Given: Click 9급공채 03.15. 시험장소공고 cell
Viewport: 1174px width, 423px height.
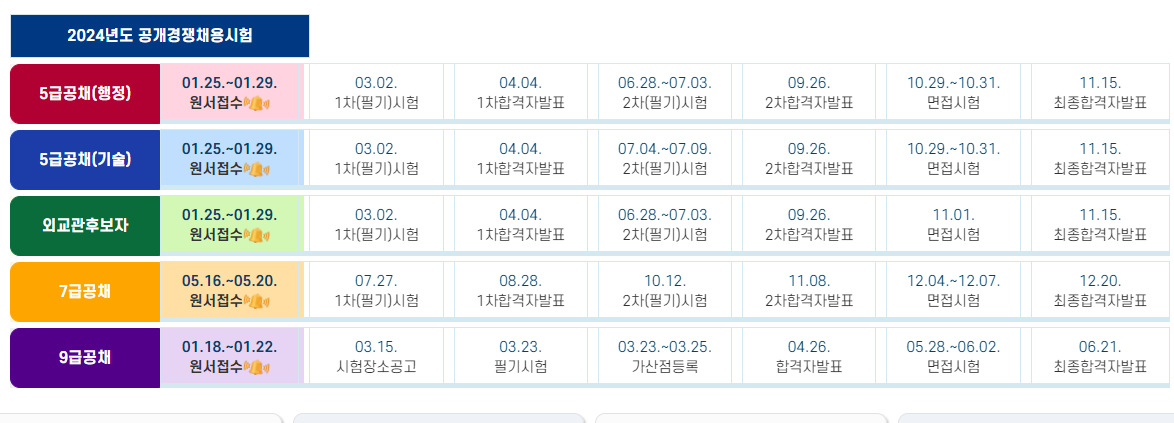Looking at the screenshot, I should 376,356.
